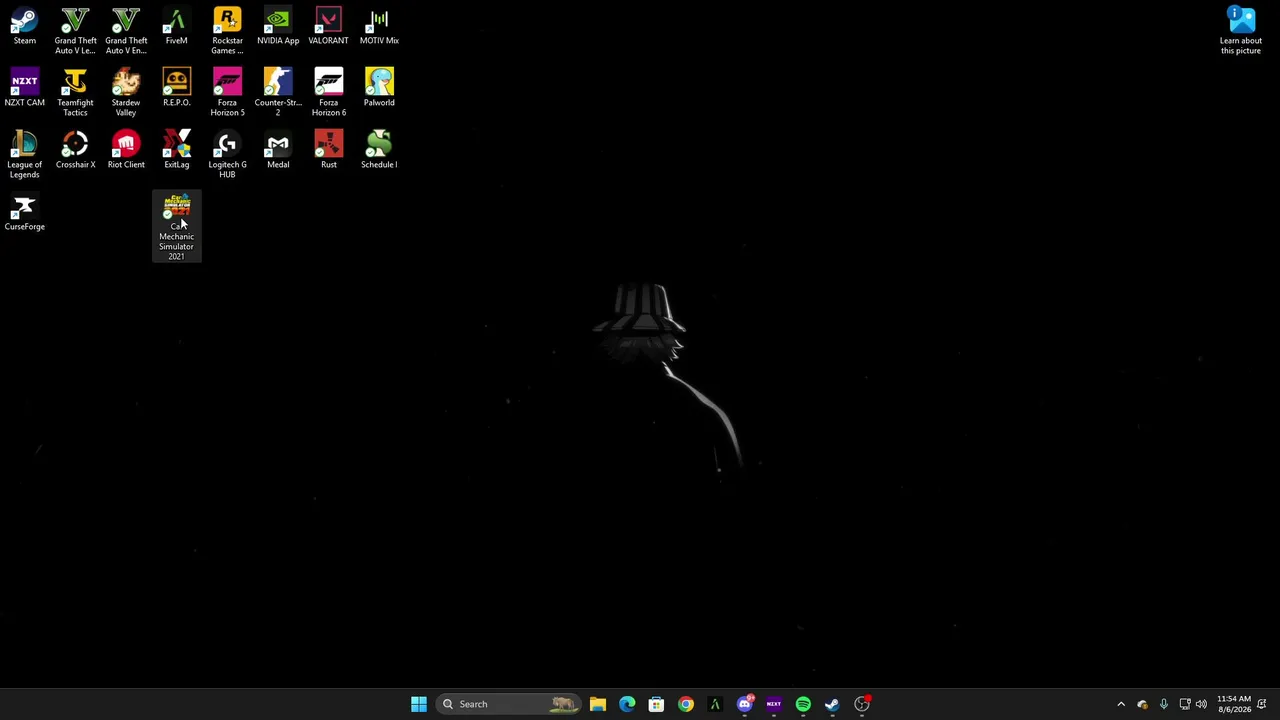This screenshot has height=720, width=1280.
Task: Select the Forza Horizon 6 icon
Action: (x=328, y=93)
